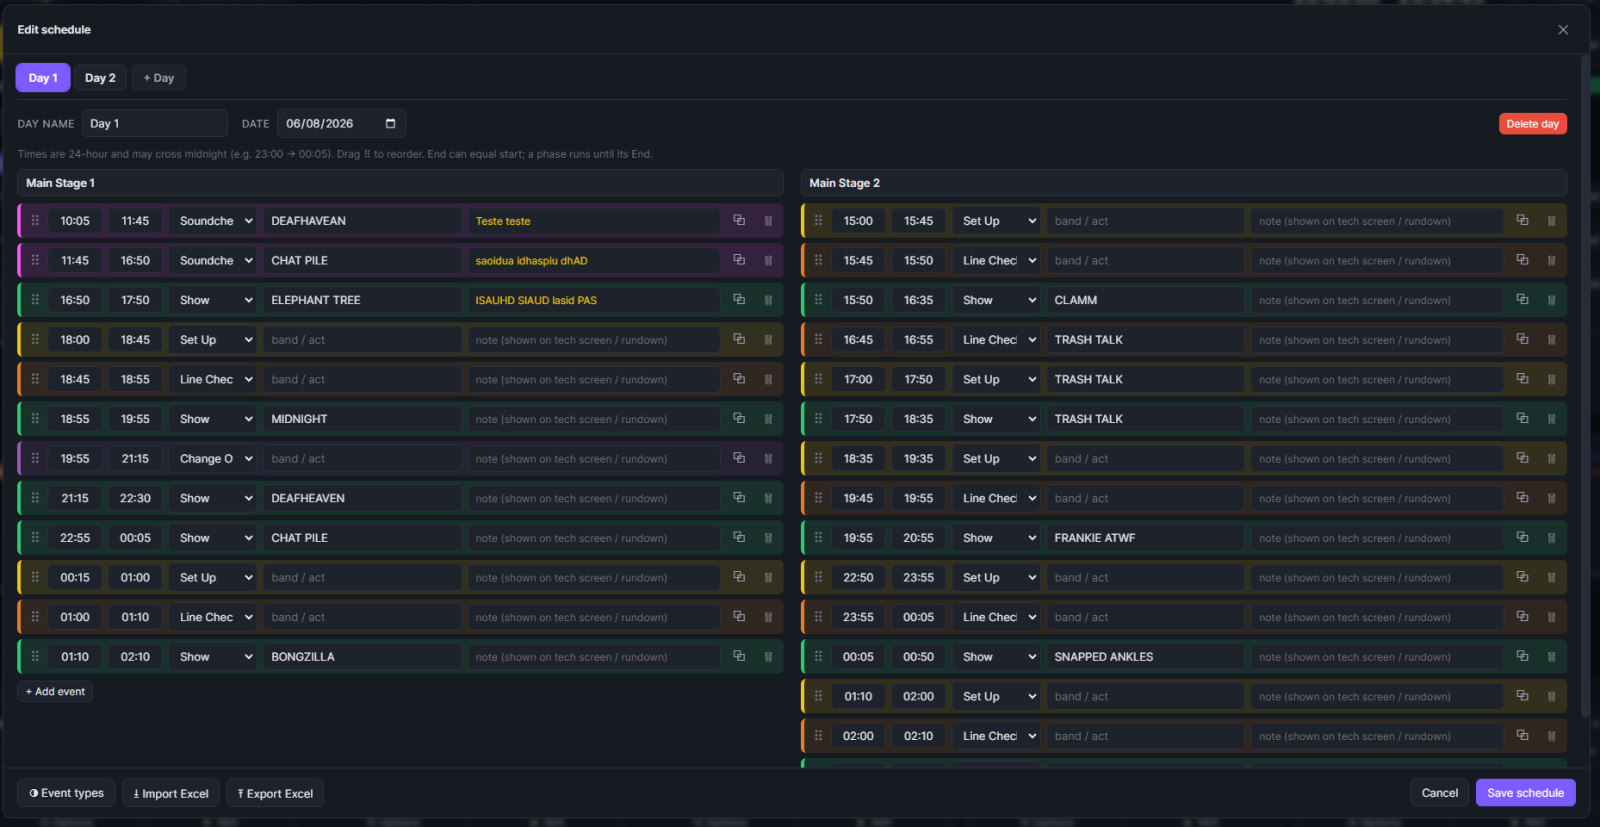
Task: Edit the 20:55 end time of FRANKIE ATWF
Action: pyautogui.click(x=918, y=538)
